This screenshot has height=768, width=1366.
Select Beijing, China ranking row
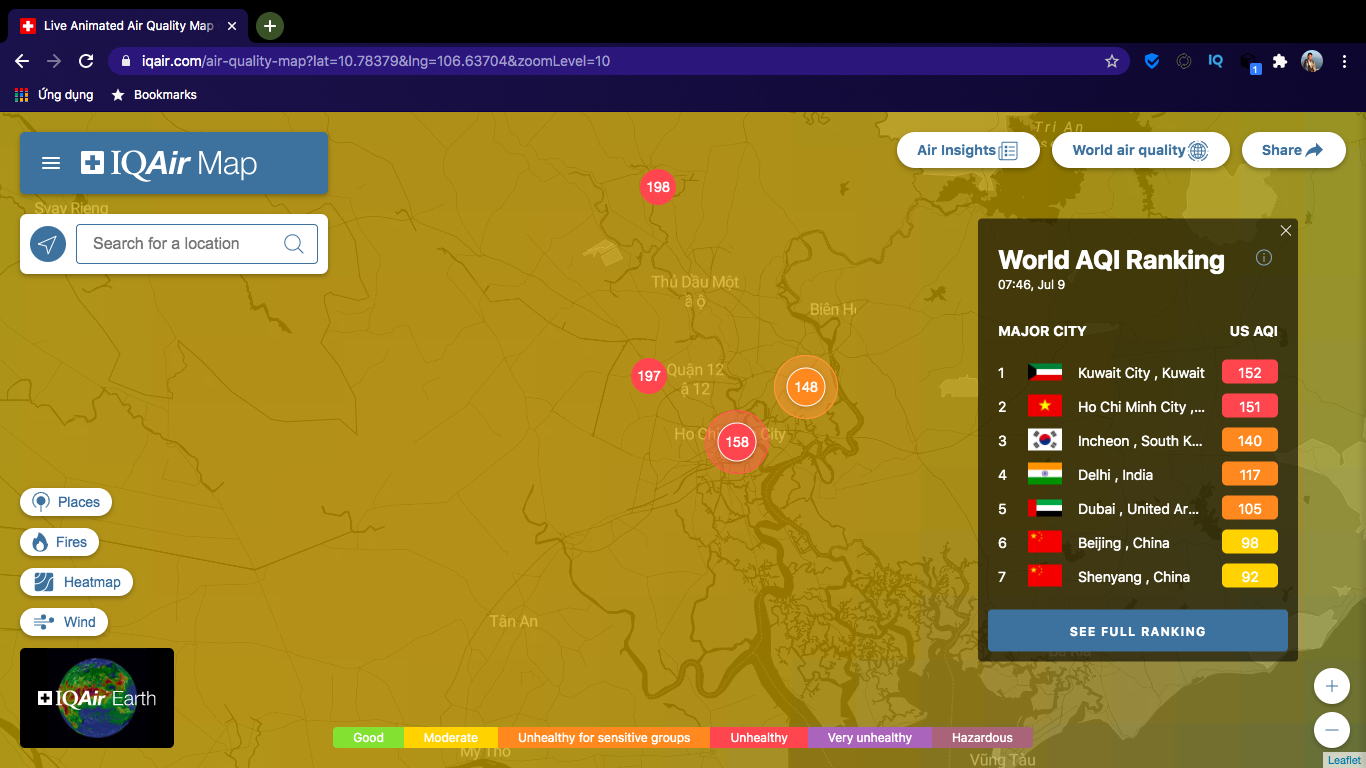coord(1138,543)
